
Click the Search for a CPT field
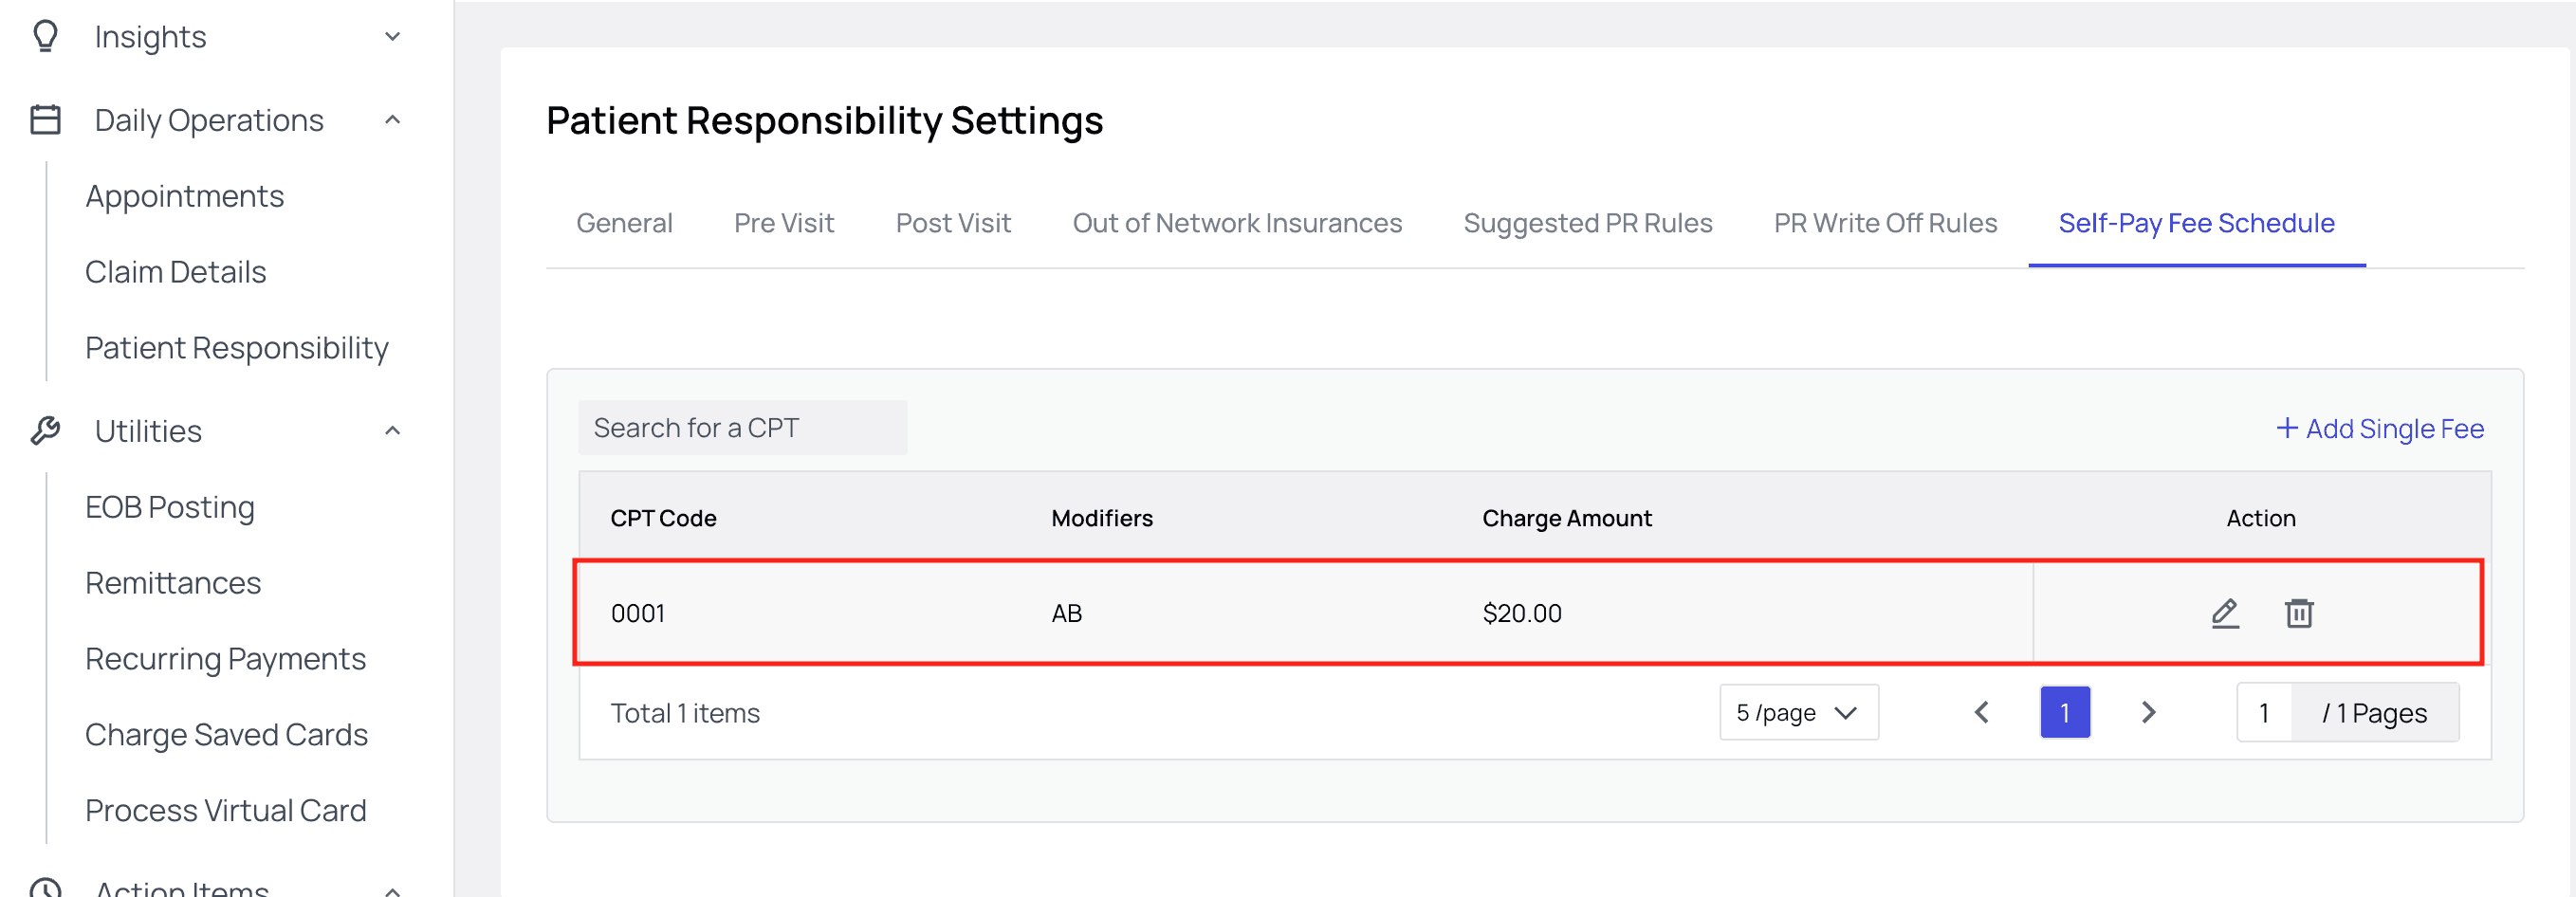(x=742, y=428)
